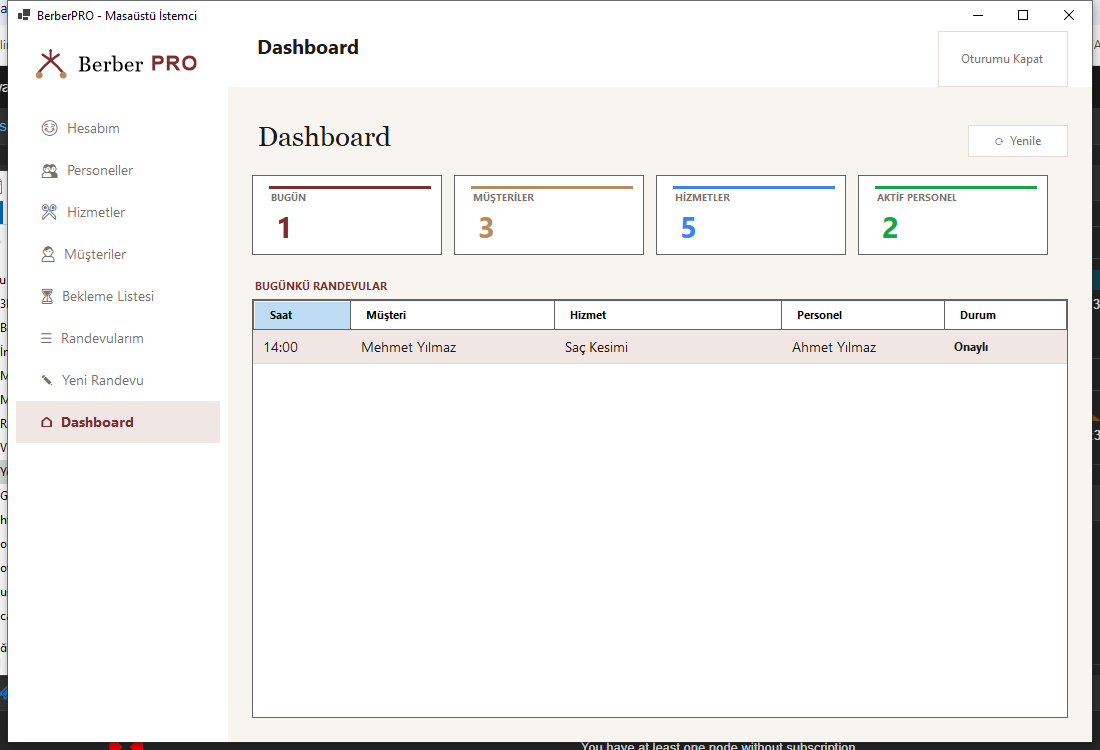
Task: Click the Dashboard home icon
Action: [x=47, y=422]
